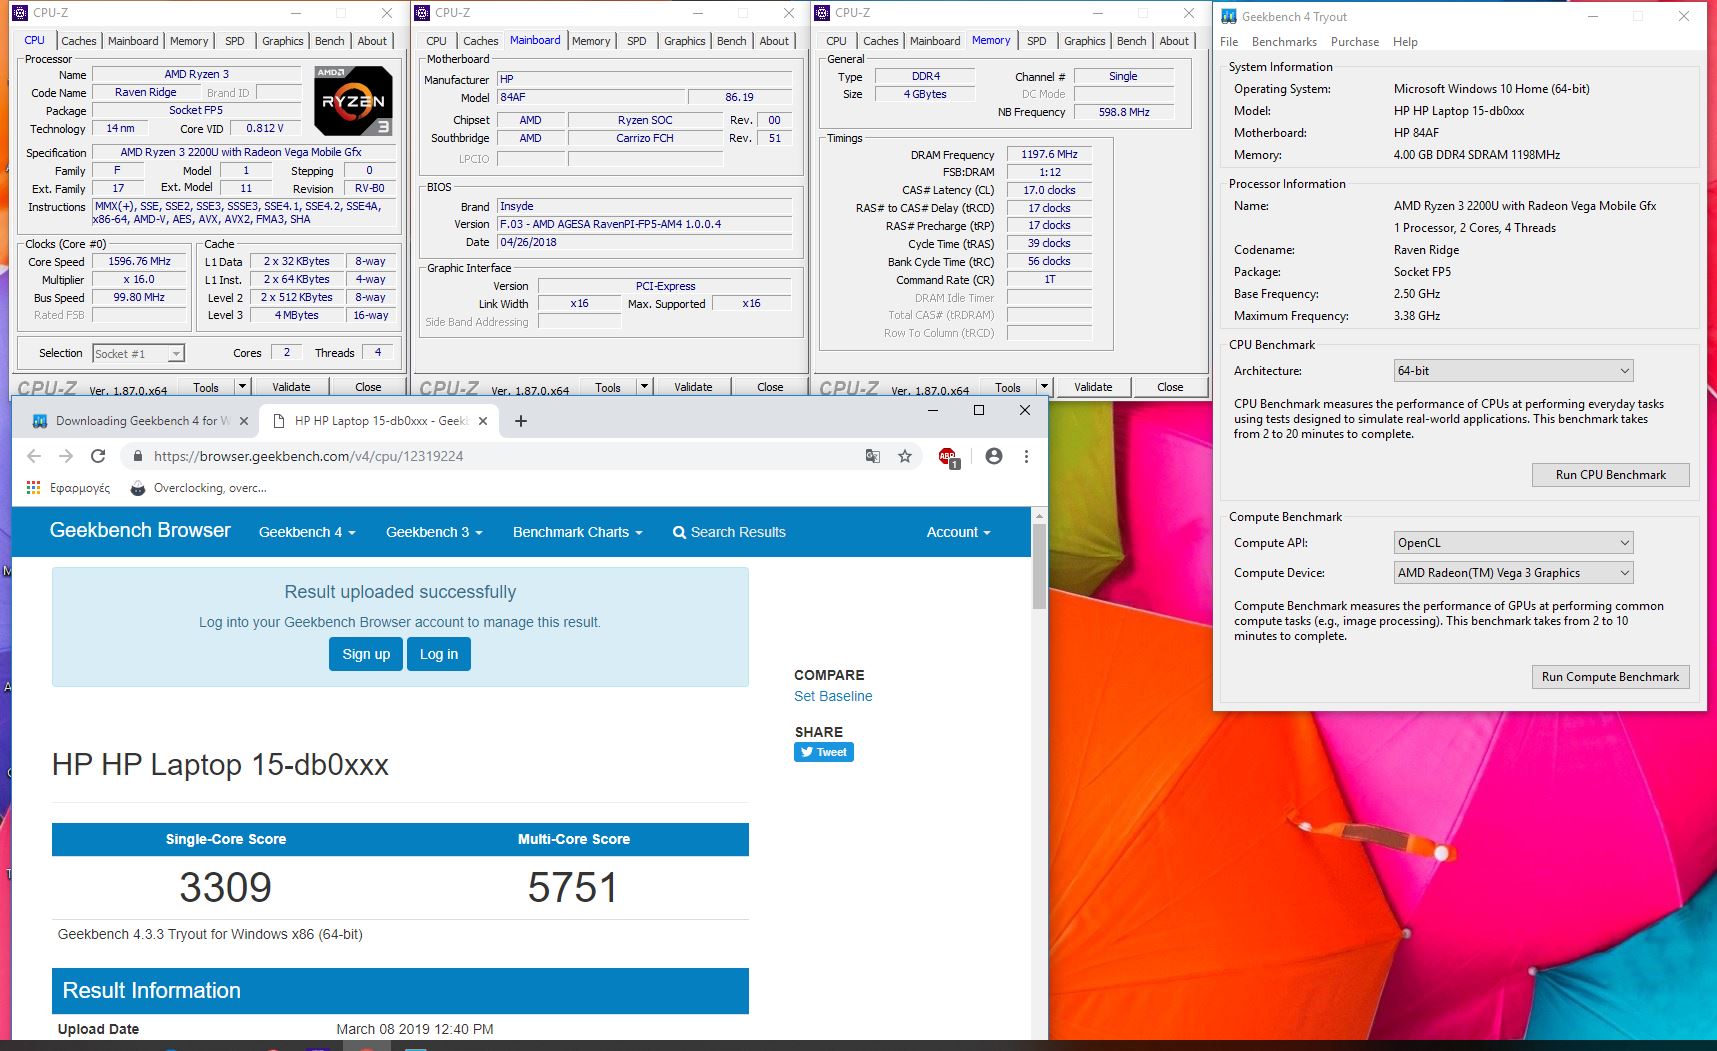
Task: Expand the Benchmark Charts menu
Action: (x=577, y=532)
